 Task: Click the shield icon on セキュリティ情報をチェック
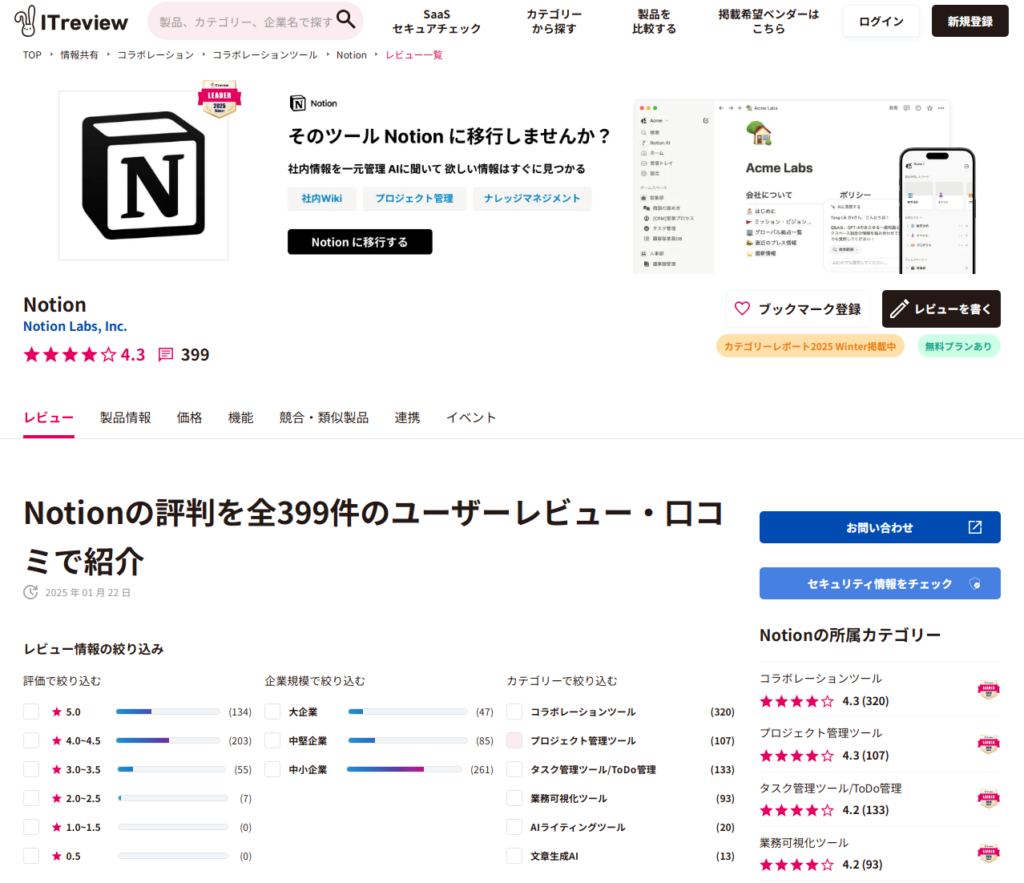click(x=975, y=583)
